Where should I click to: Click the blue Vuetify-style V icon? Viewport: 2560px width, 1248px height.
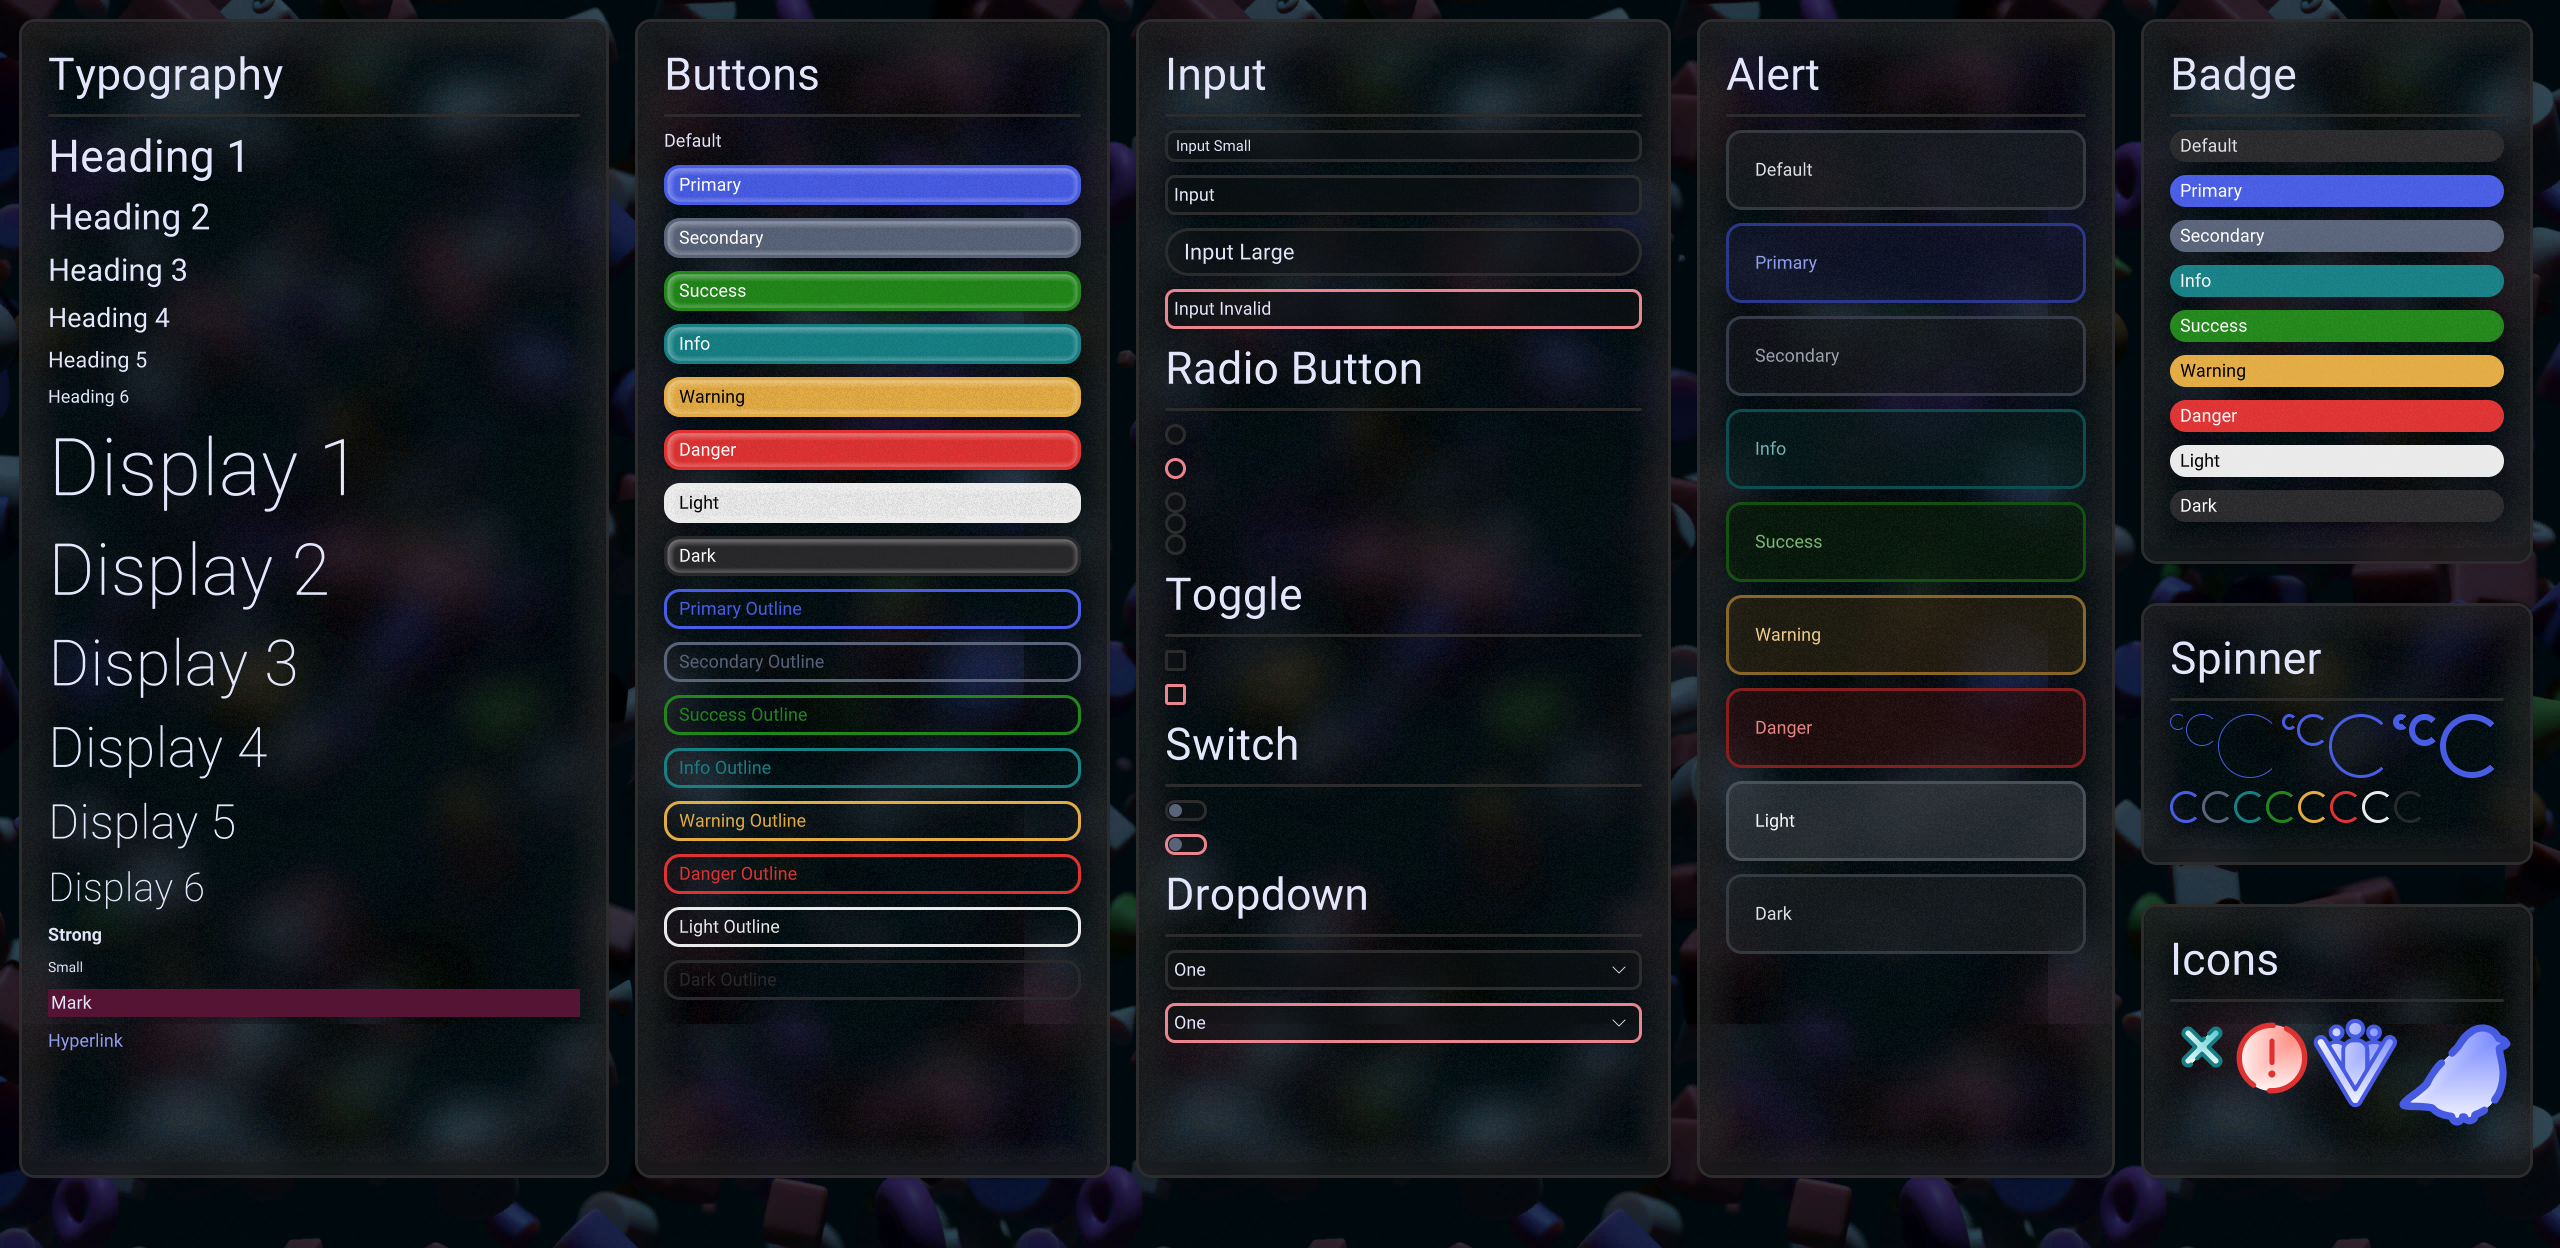pyautogui.click(x=2355, y=1062)
